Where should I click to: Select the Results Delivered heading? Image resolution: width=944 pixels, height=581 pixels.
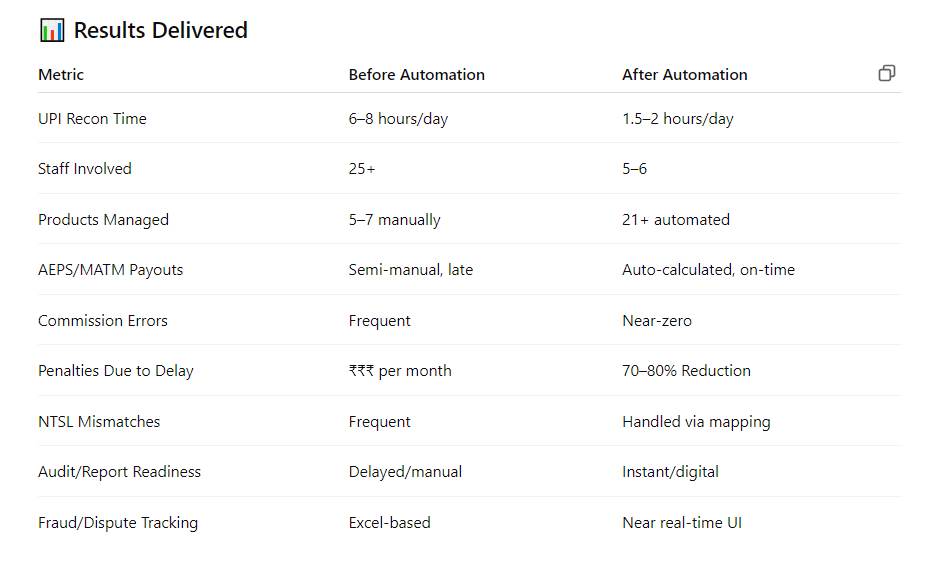pyautogui.click(x=161, y=30)
